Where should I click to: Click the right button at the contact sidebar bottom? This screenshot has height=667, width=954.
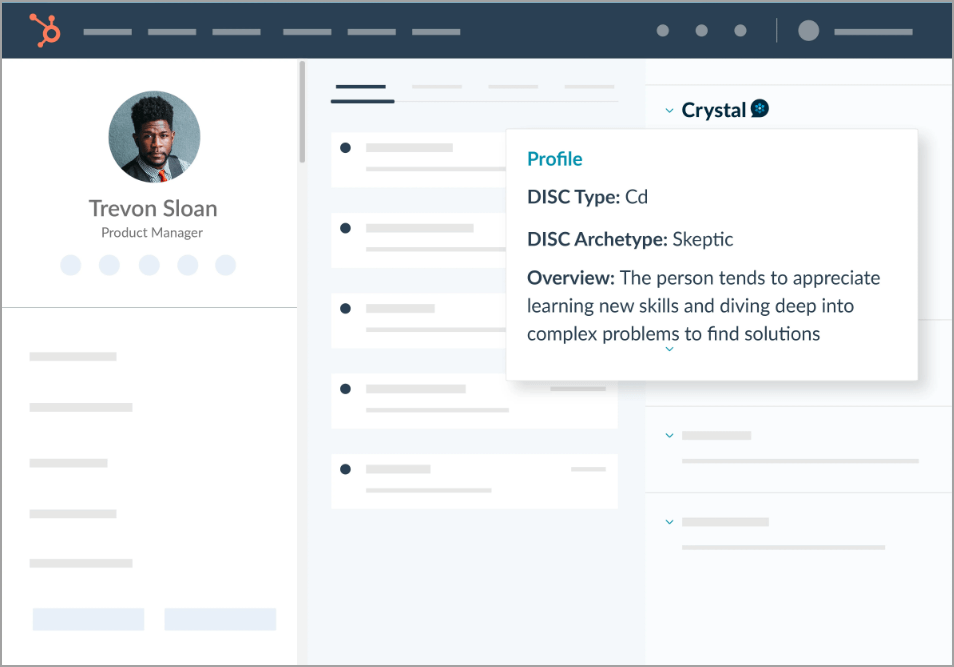220,619
